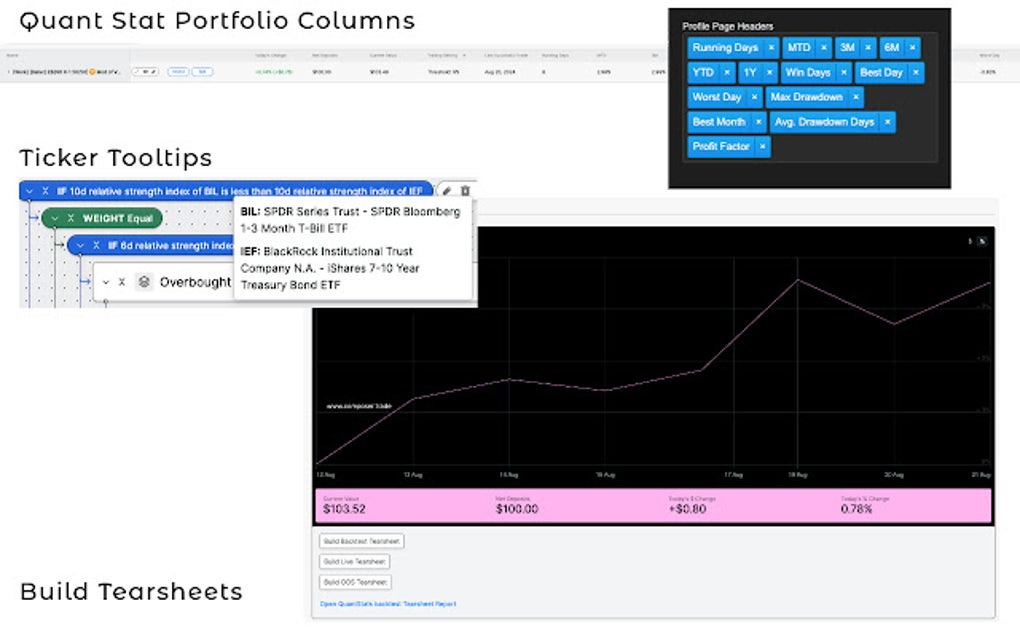Click the Build Backtest Tearsheet button

coord(361,541)
